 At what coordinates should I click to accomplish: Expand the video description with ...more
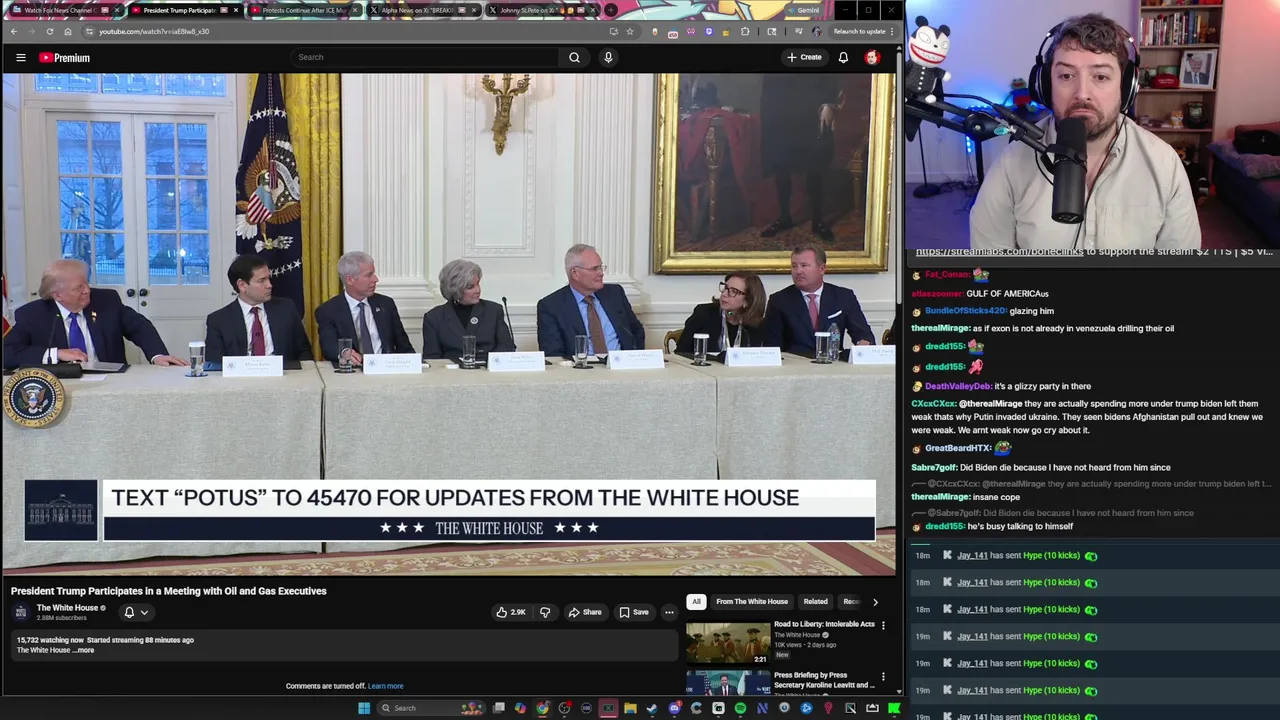coord(84,650)
